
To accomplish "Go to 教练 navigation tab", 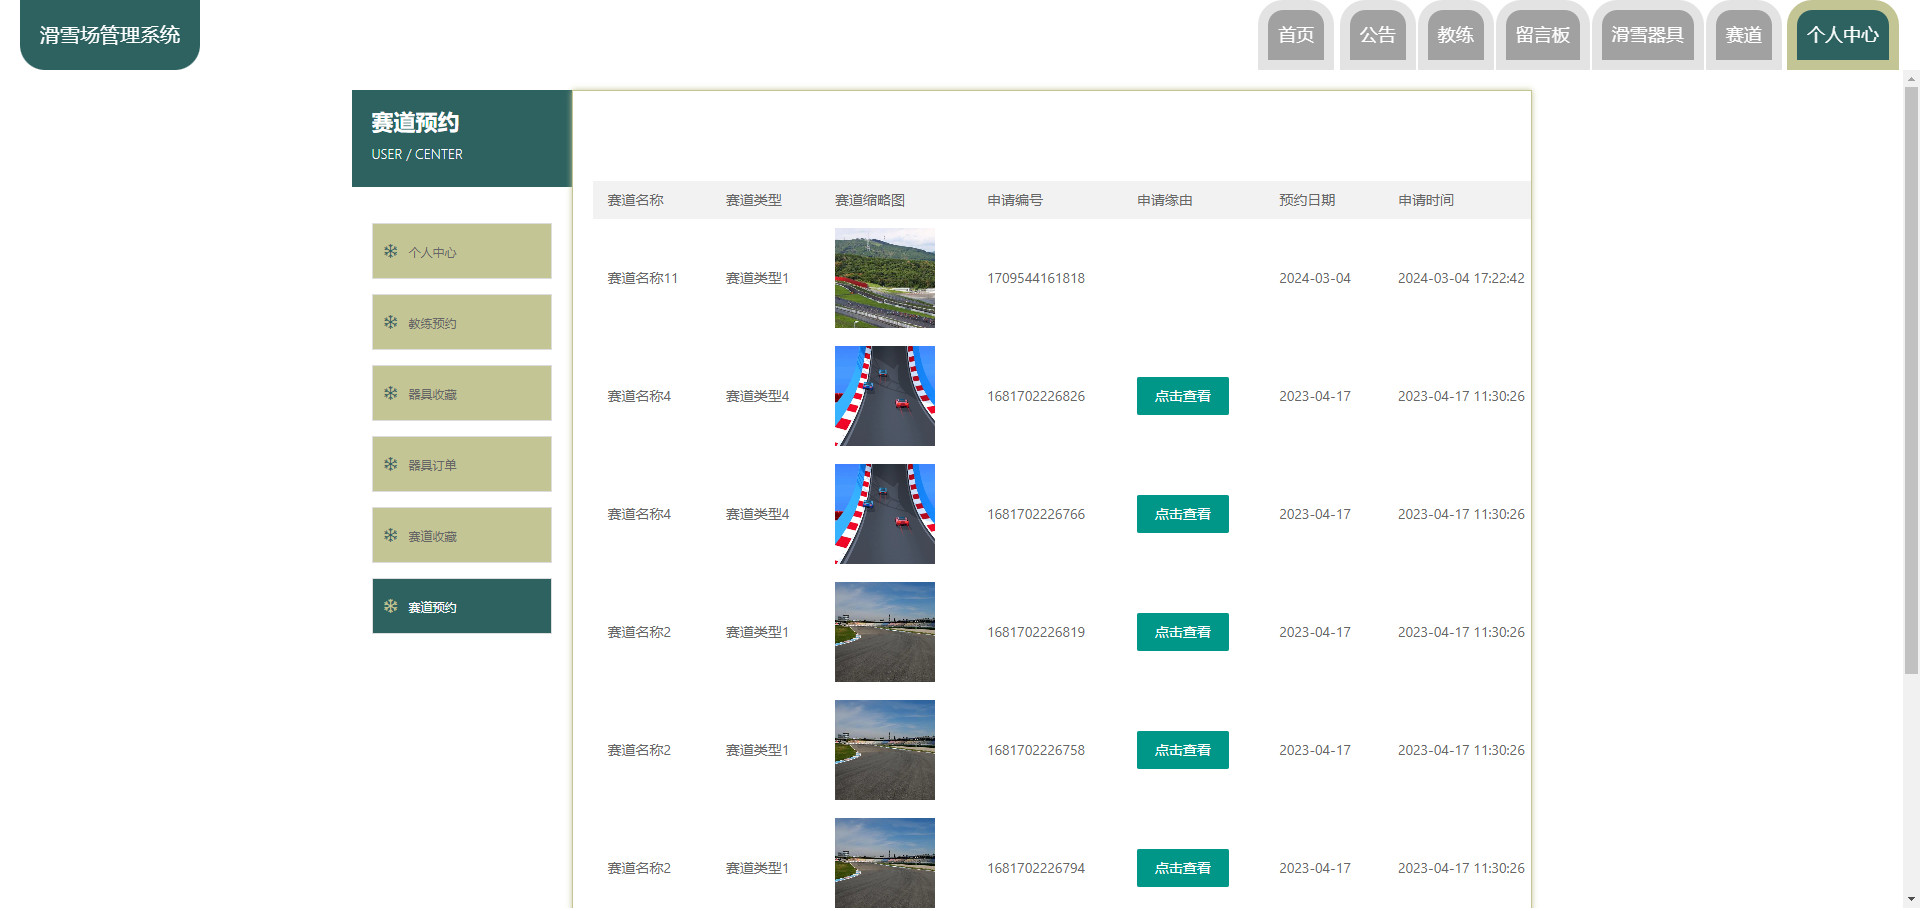I will click(1455, 35).
